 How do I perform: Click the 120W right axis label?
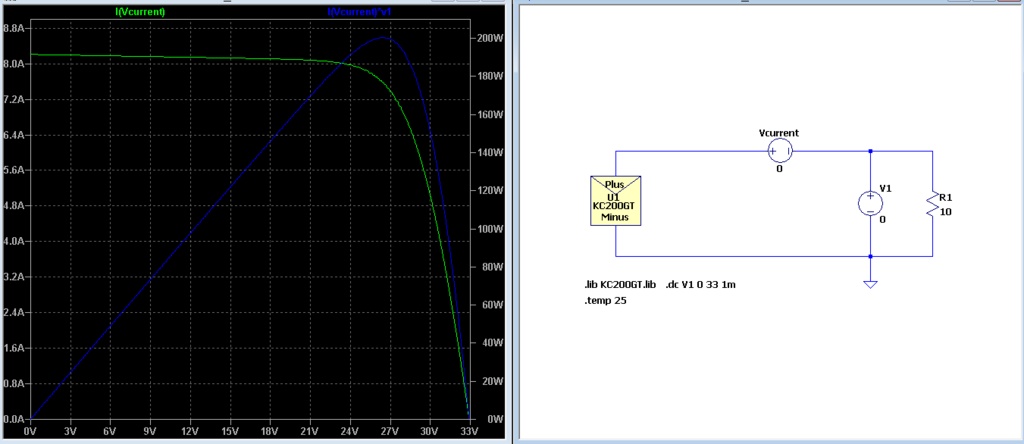(x=490, y=191)
